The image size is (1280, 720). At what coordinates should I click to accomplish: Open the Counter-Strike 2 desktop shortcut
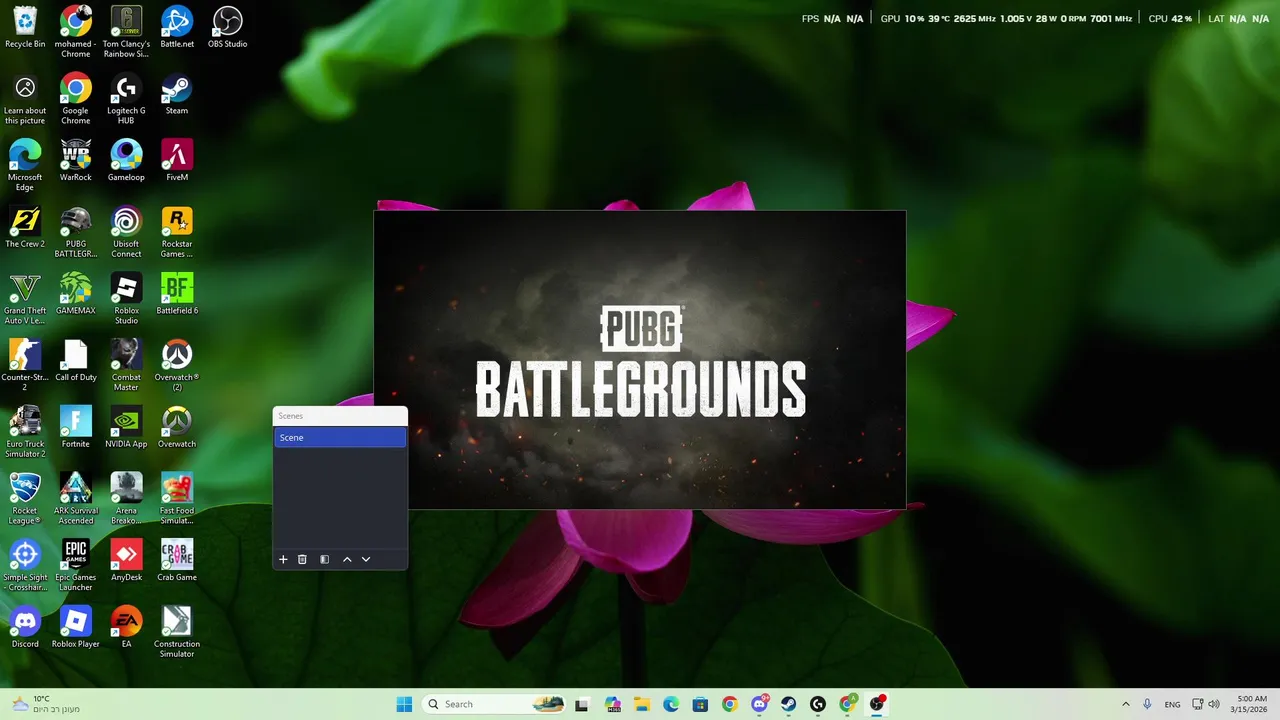point(25,365)
